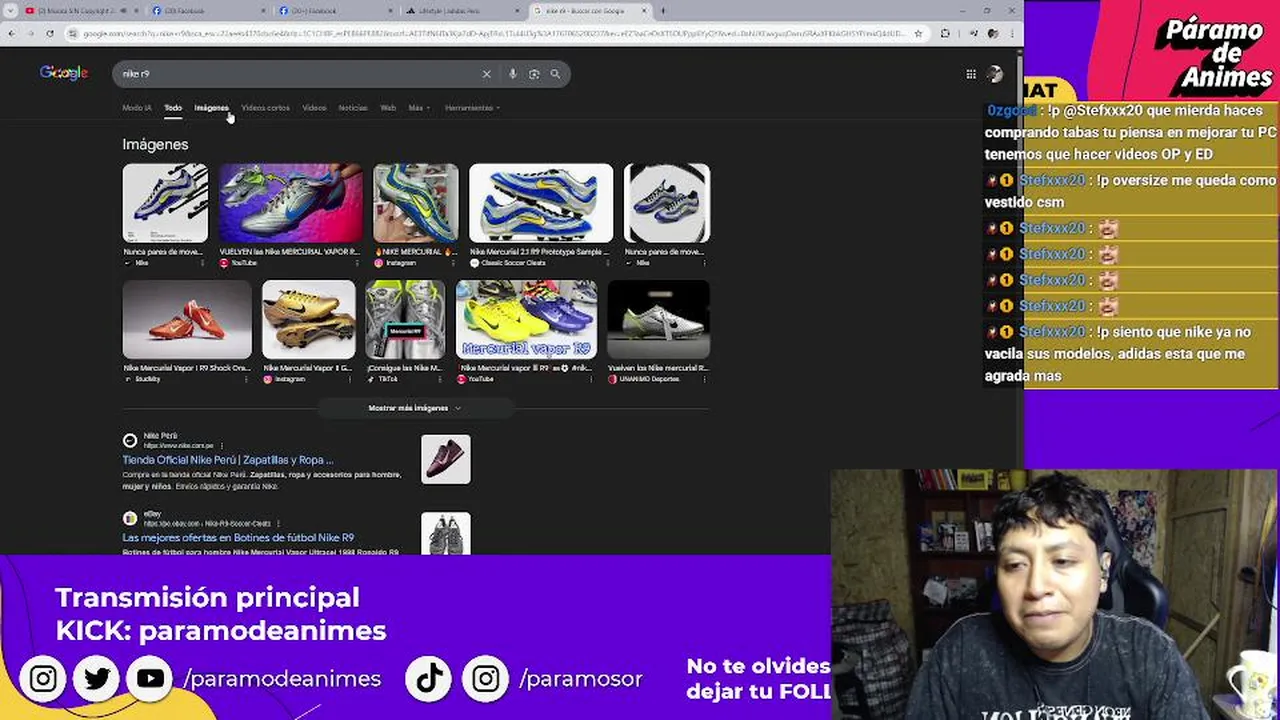Open the 'Mercurial vapor R9' YouTube image

click(527, 319)
